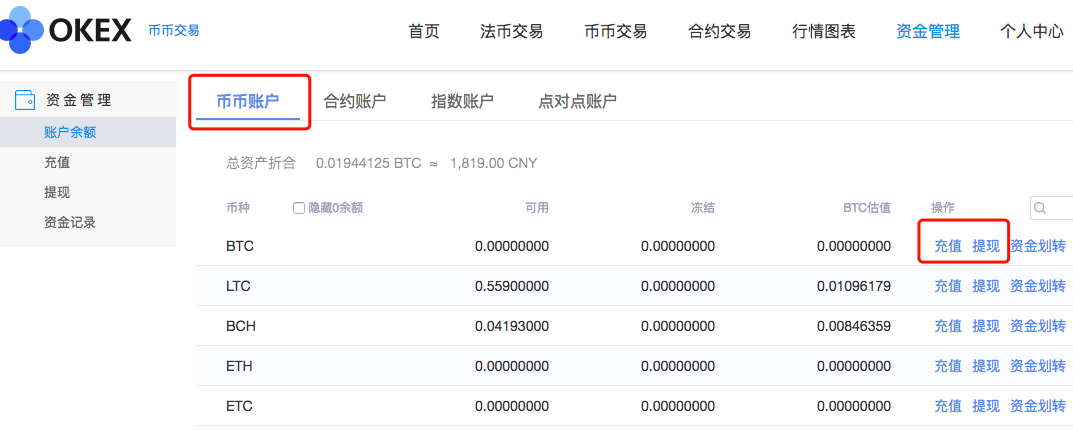The height and width of the screenshot is (430, 1073).
Task: Click 资金划转 for LTC
Action: coord(1038,286)
